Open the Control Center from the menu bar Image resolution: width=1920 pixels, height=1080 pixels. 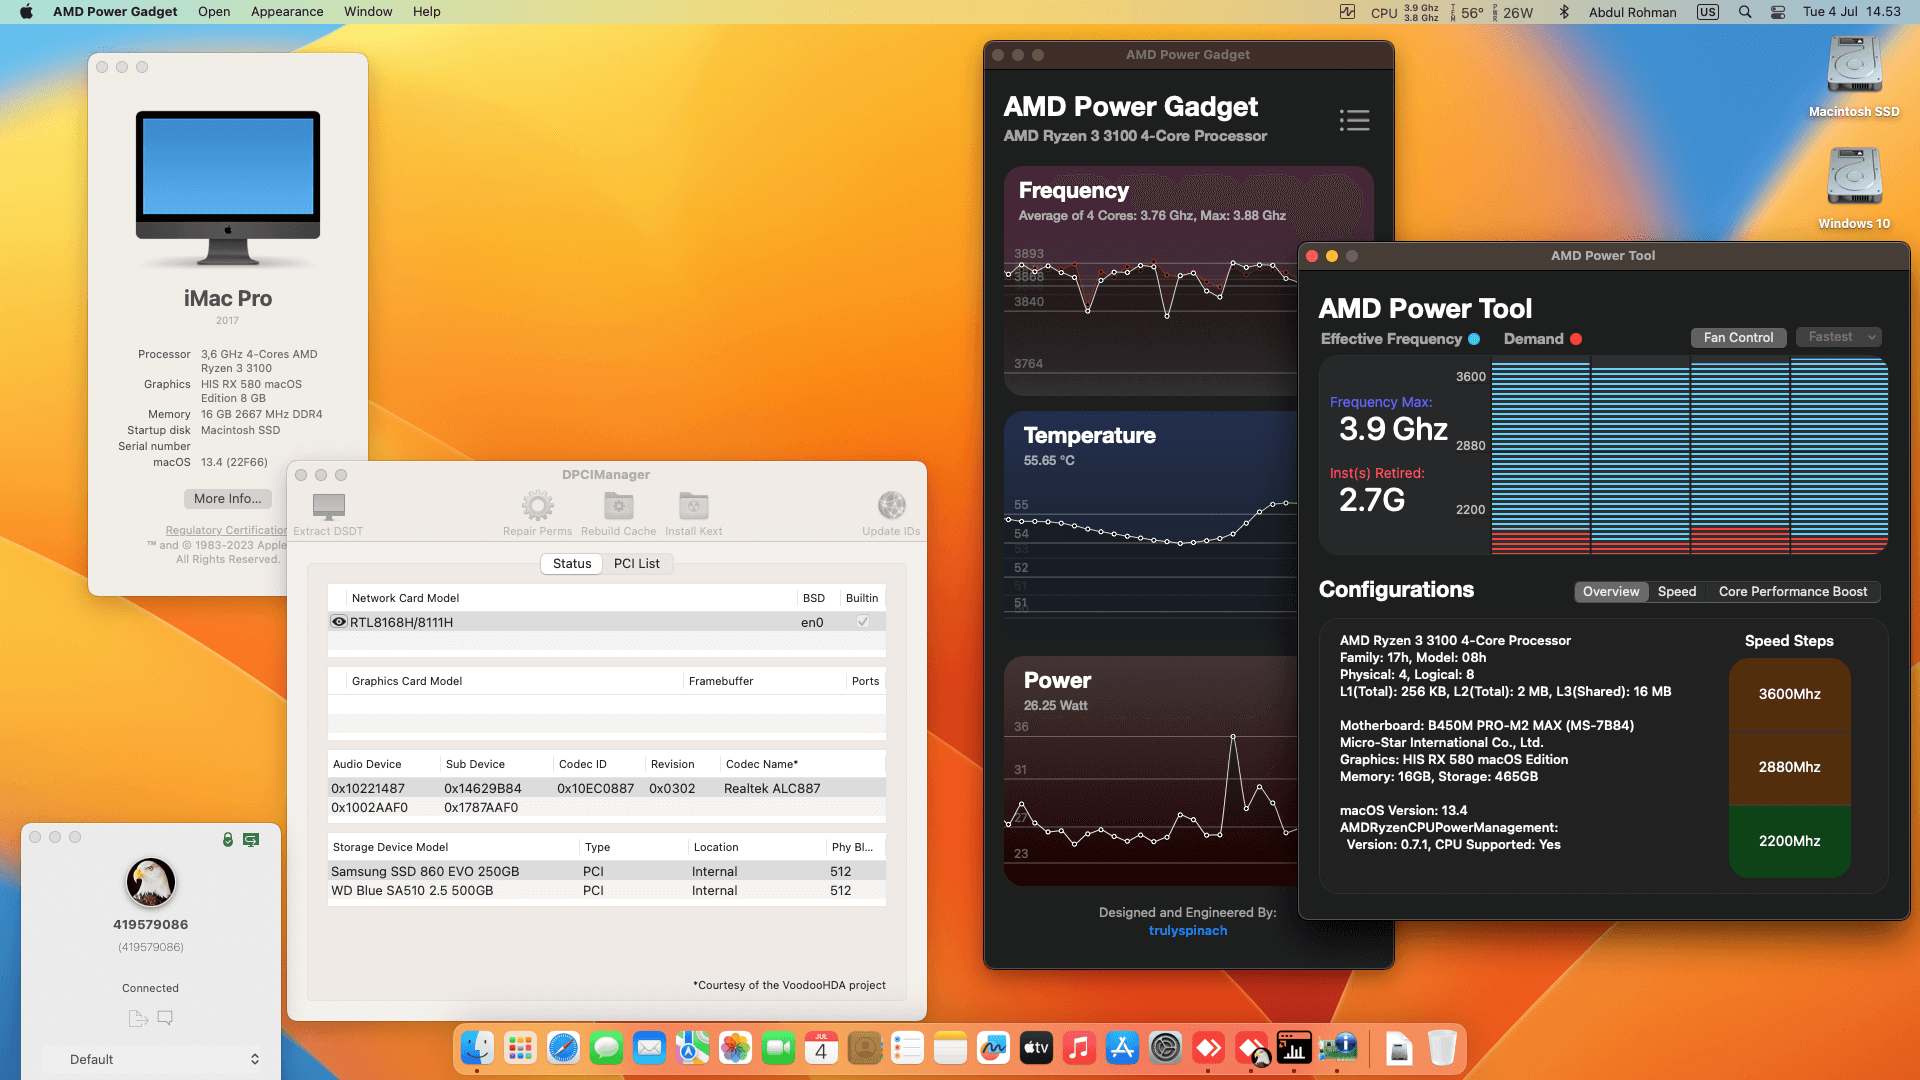[x=1778, y=12]
